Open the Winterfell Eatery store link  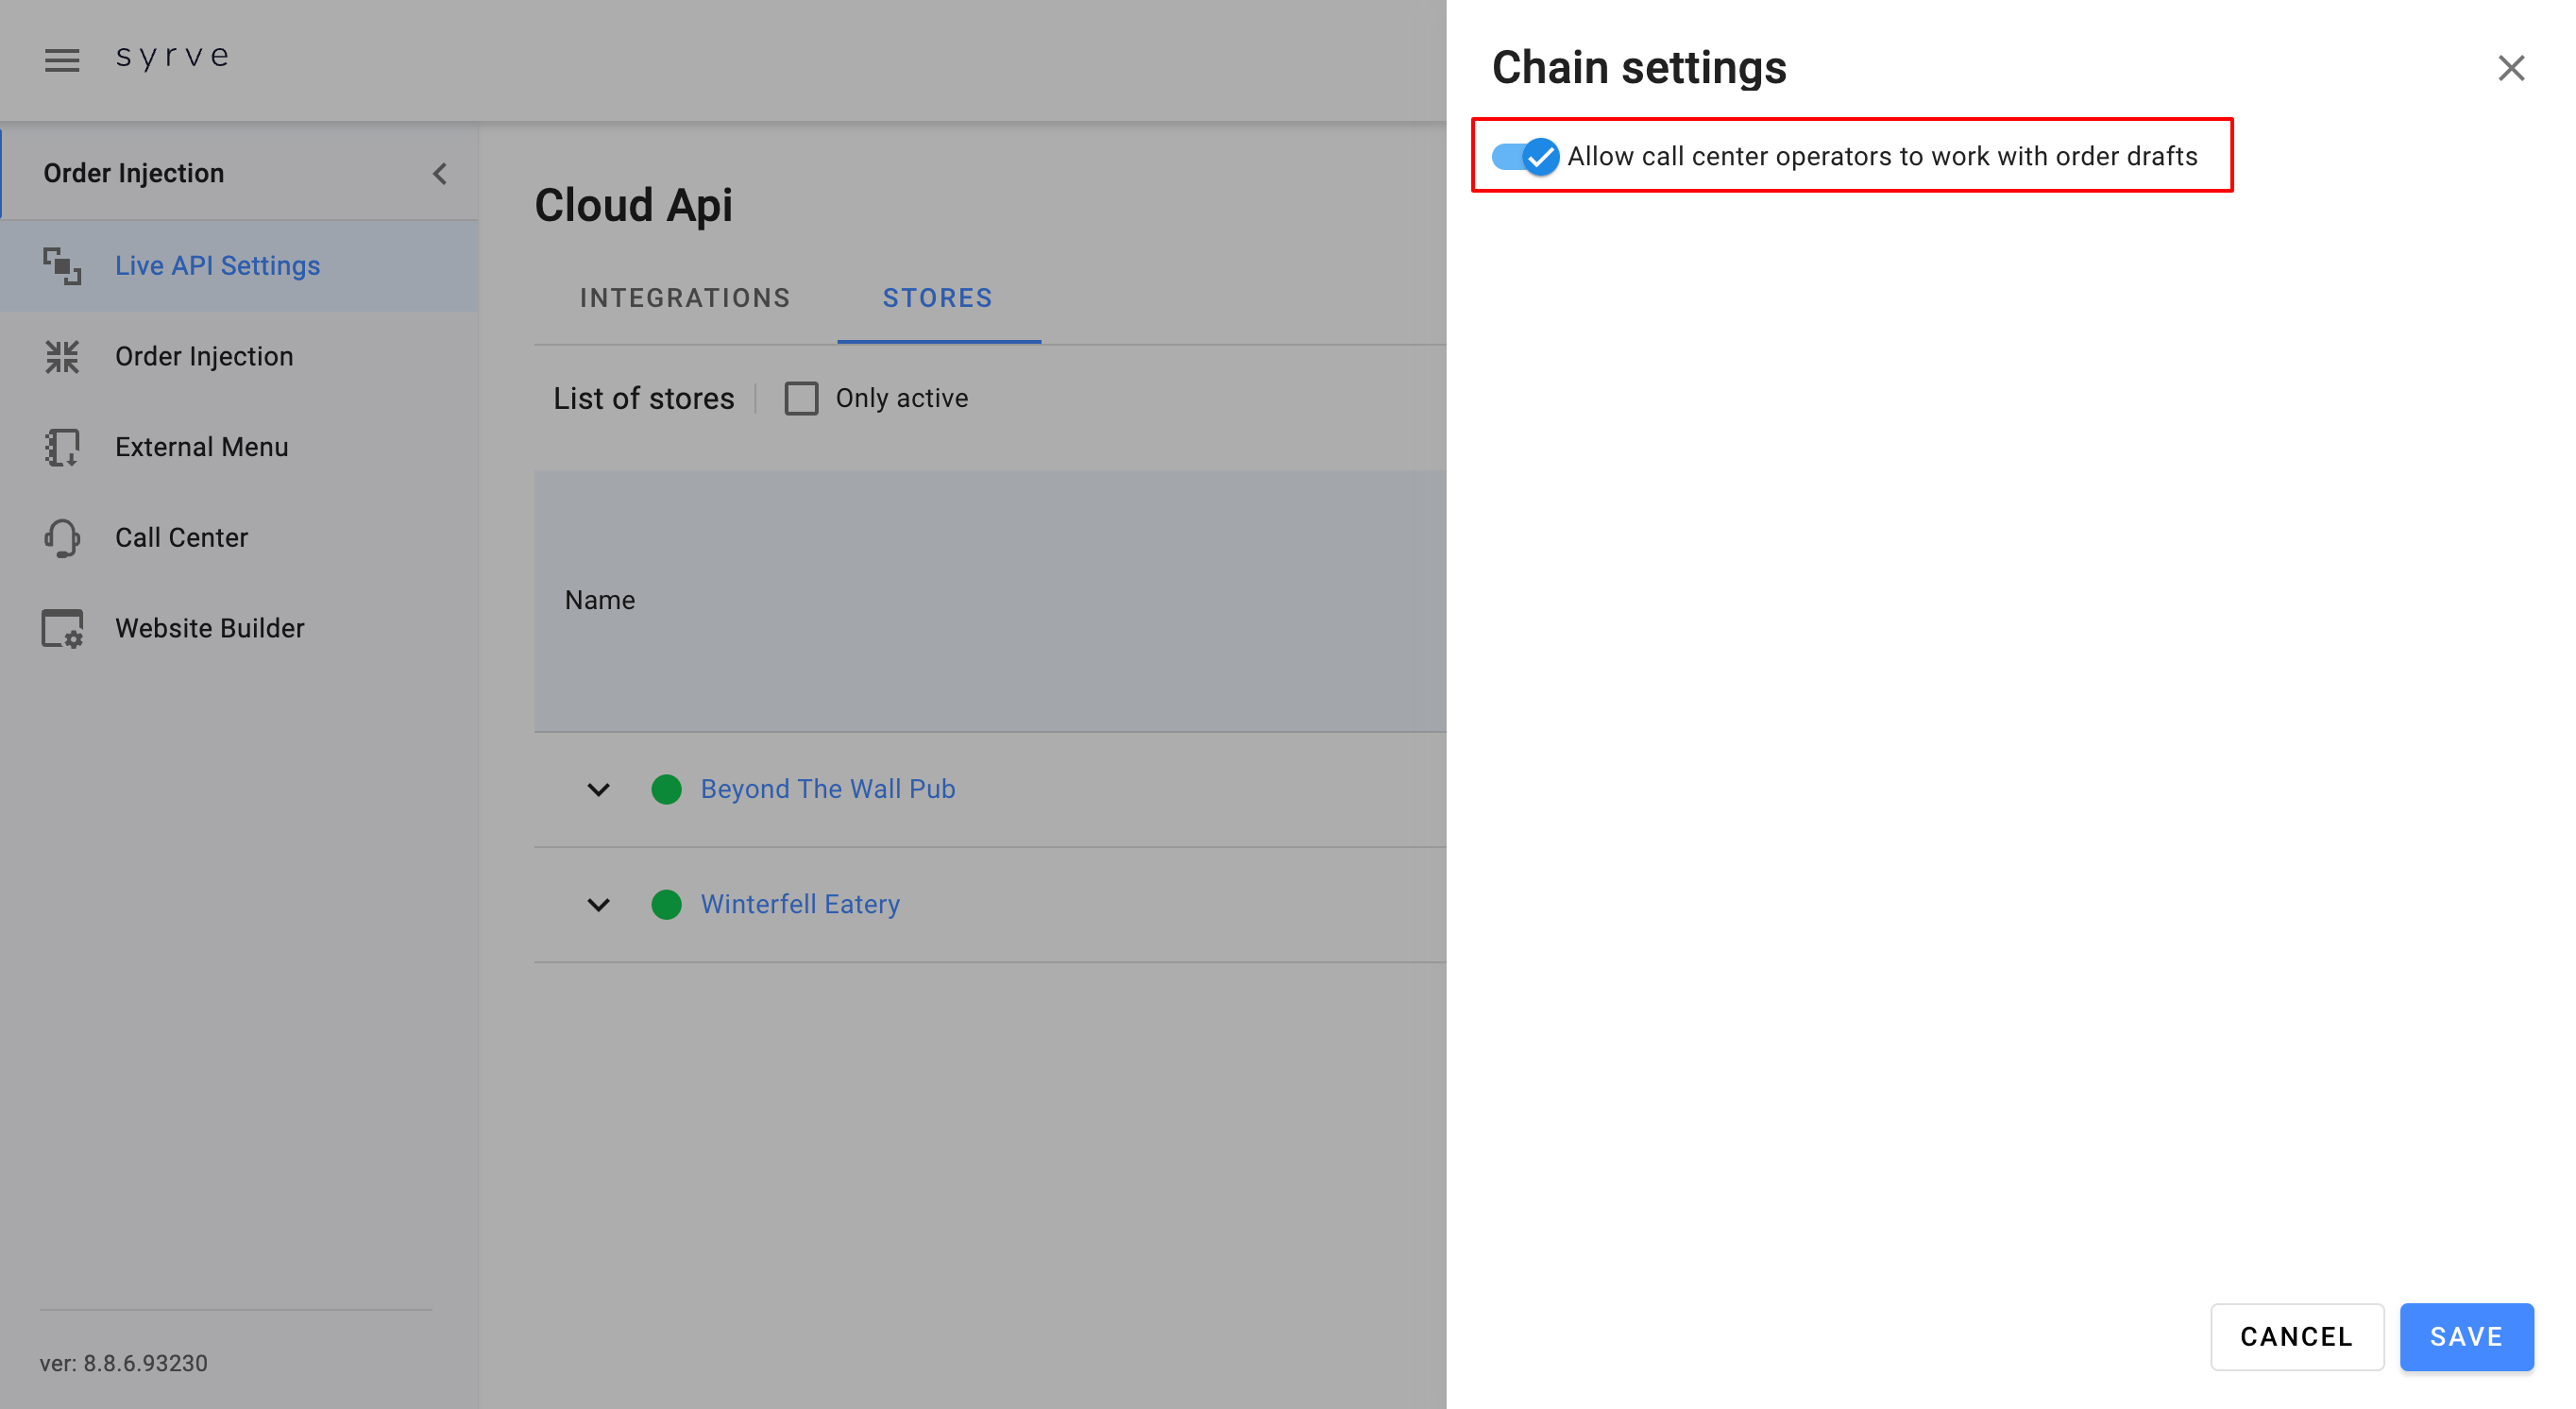800,904
